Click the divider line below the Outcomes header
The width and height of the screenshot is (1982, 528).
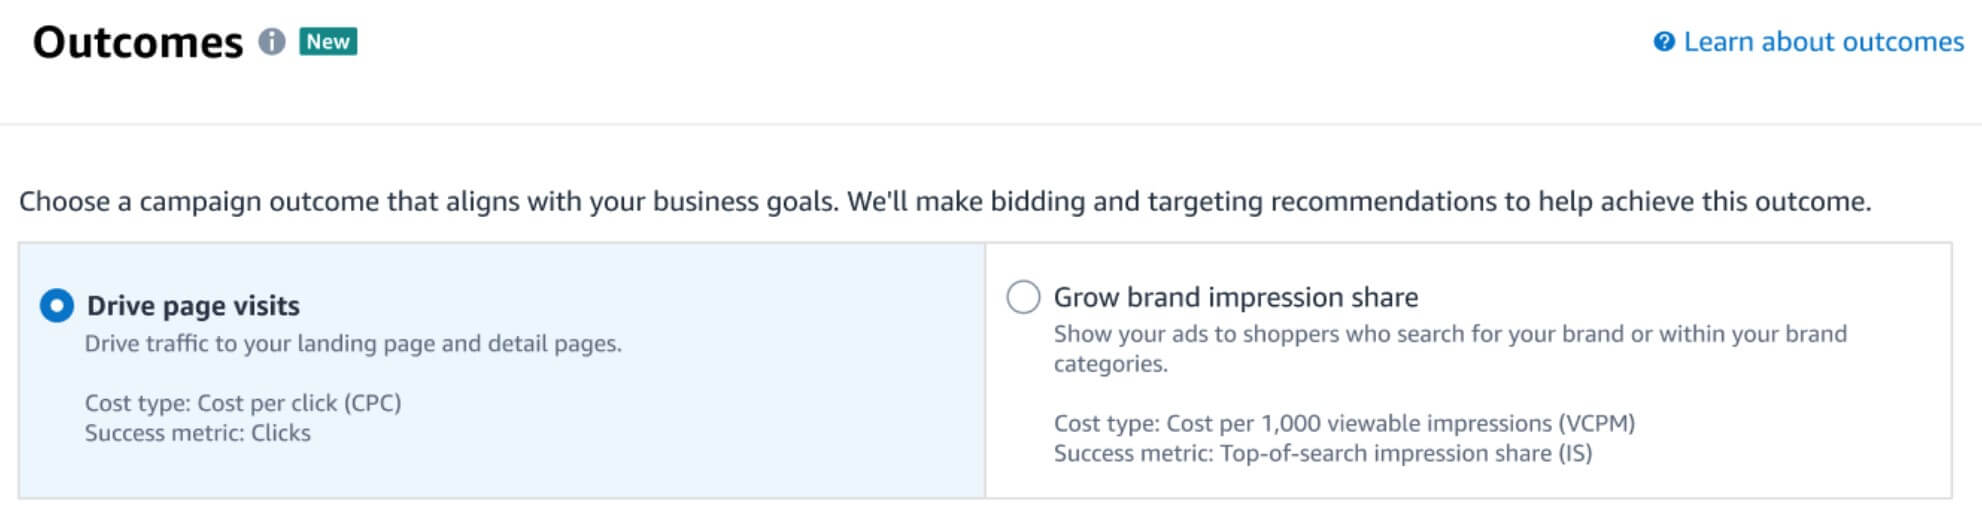pos(991,124)
